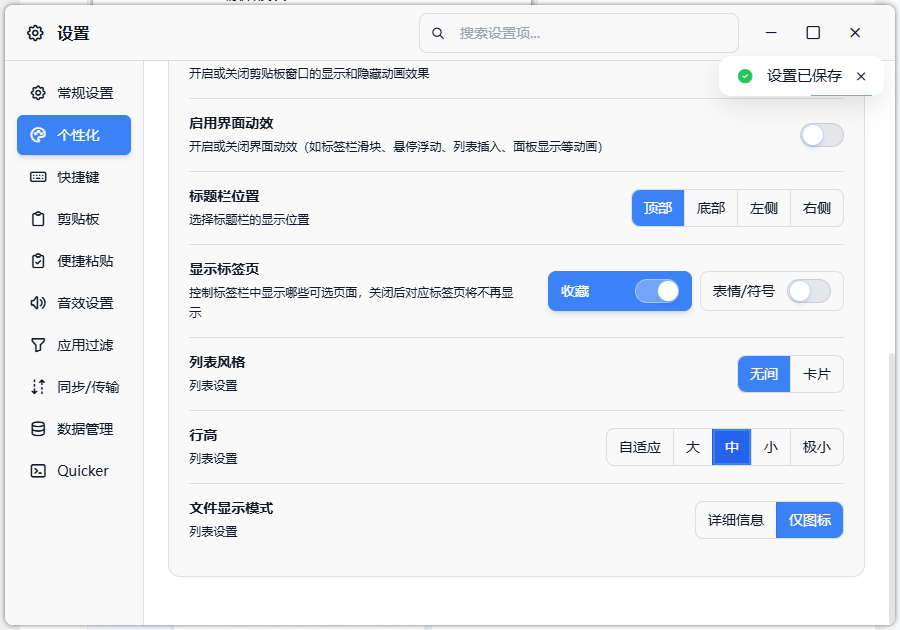This screenshot has width=900, height=630.
Task: Focus the 搜索设置项 search field
Action: tap(579, 33)
